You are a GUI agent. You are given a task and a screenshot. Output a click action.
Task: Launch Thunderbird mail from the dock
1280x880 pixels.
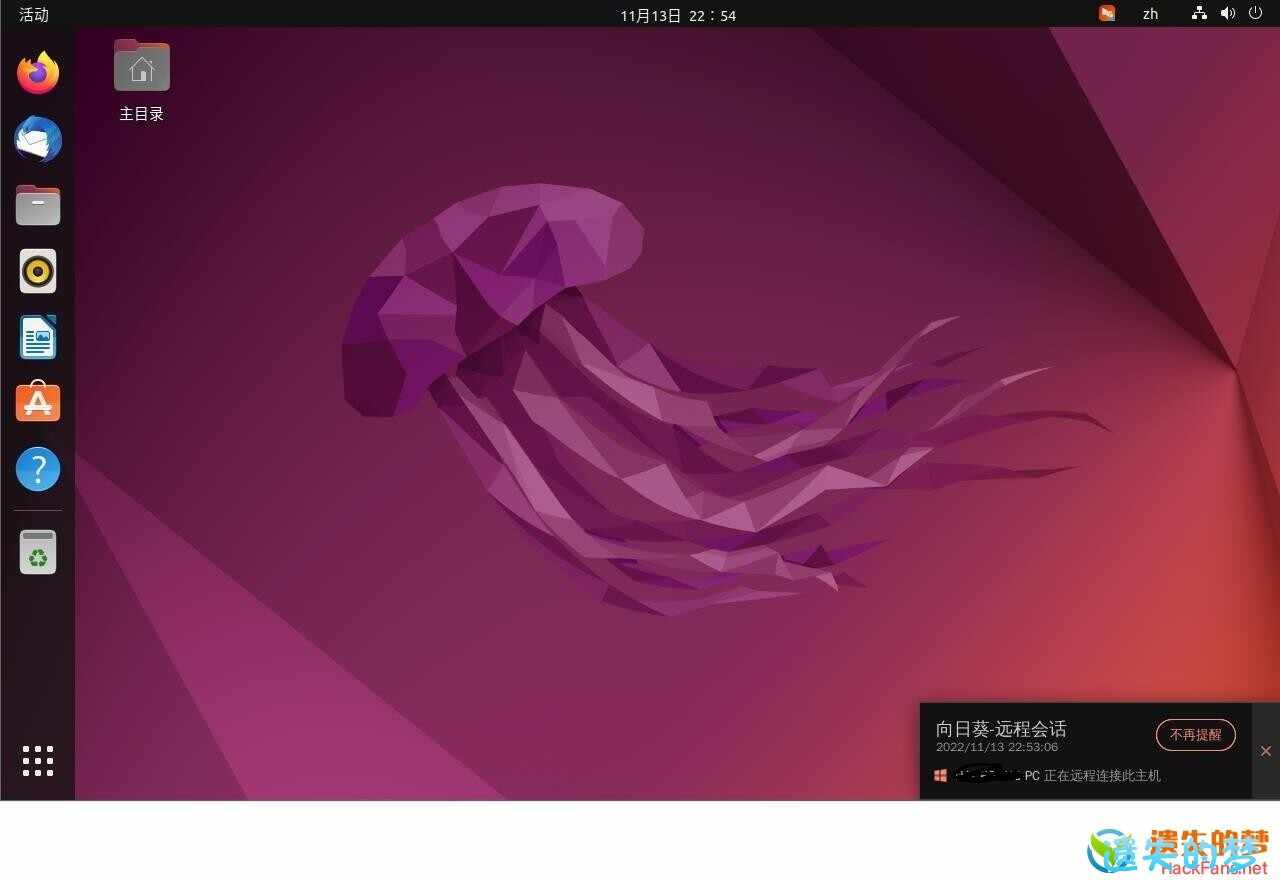38,140
